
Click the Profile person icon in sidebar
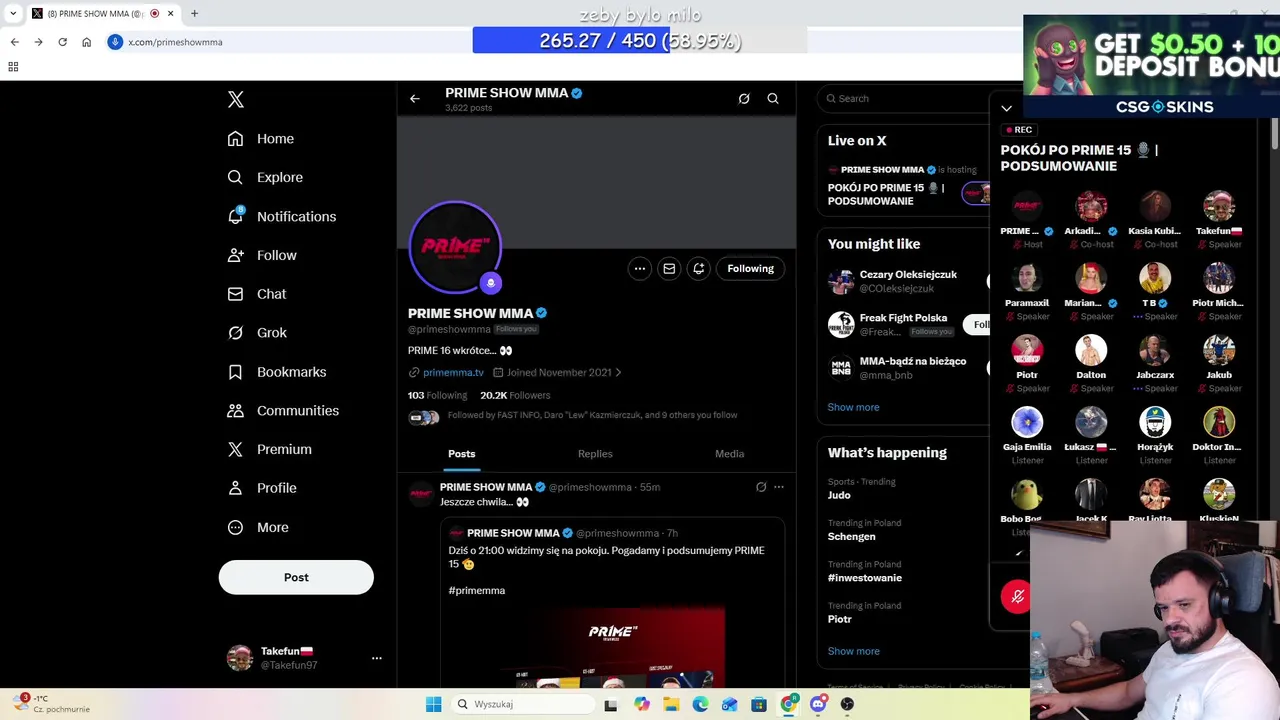[x=235, y=488]
